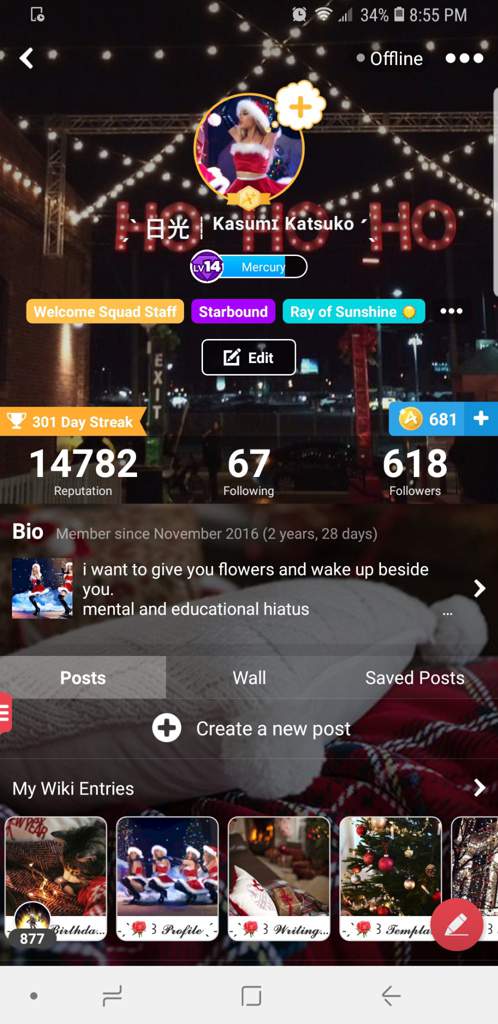The width and height of the screenshot is (498, 1024).
Task: Switch to the Saved Posts tab
Action: 414,677
